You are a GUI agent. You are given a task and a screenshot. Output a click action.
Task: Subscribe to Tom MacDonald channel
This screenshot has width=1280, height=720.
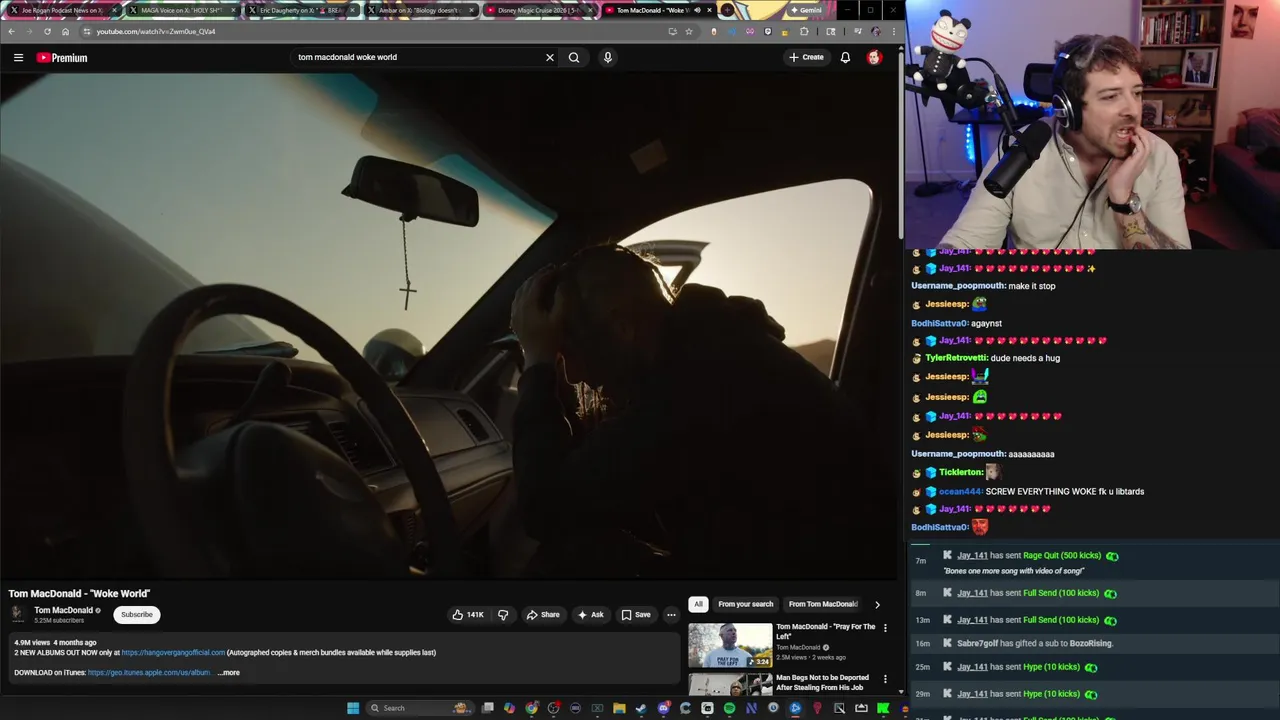pos(137,614)
